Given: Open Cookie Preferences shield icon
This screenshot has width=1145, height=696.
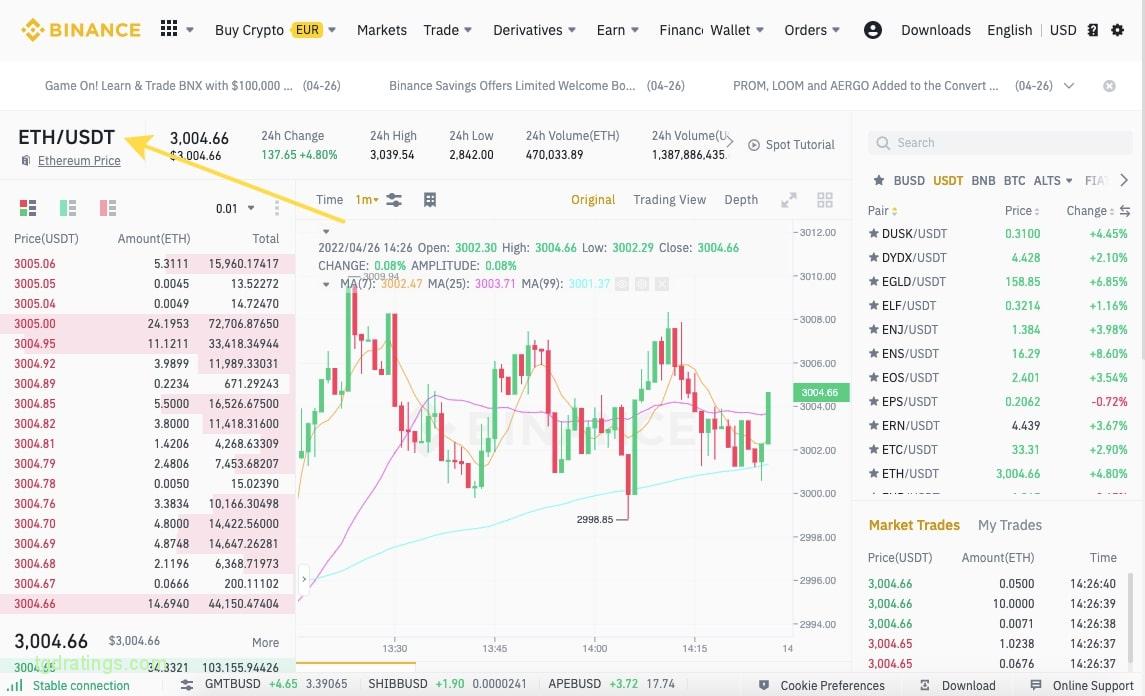Looking at the screenshot, I should coord(764,685).
